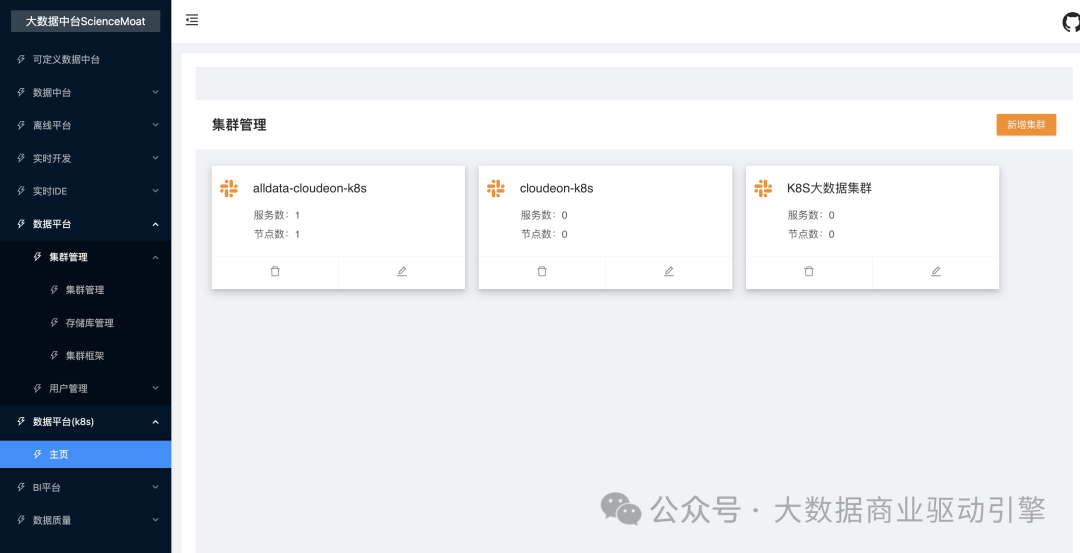Collapse the 数据平台 menu section
Screen dimensions: 1080x553
coord(85,224)
